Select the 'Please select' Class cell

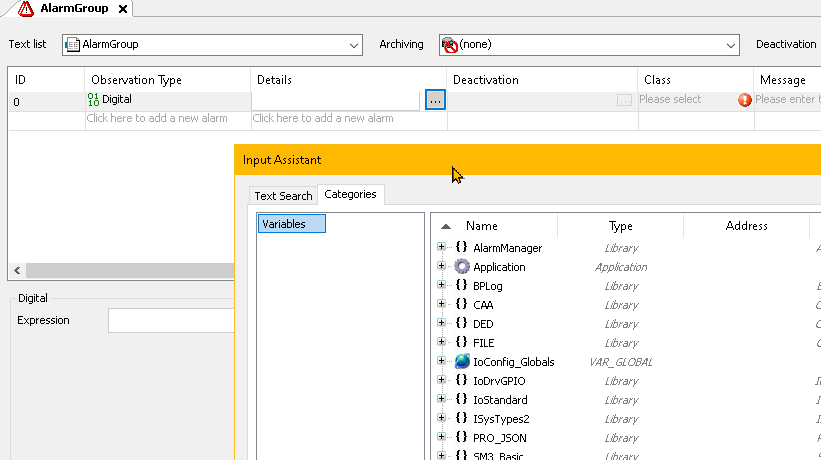click(670, 99)
